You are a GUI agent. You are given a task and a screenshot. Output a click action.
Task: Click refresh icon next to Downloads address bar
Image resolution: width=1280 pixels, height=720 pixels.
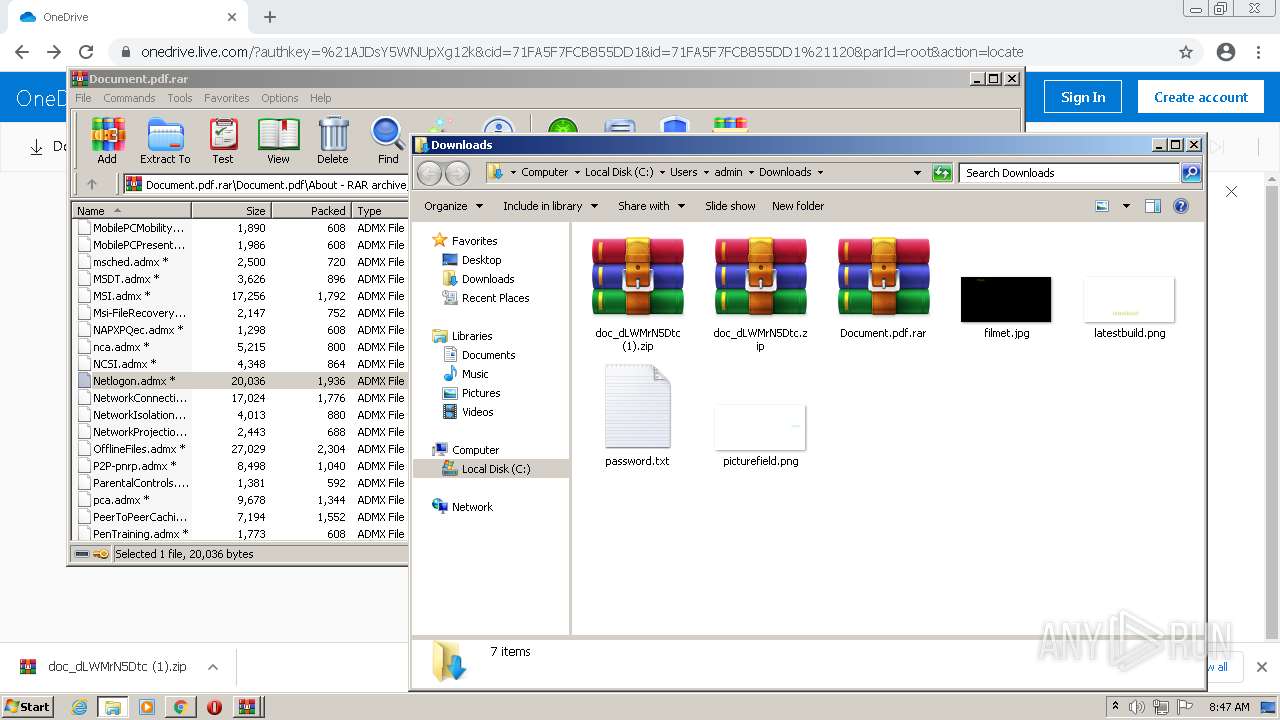[x=942, y=173]
